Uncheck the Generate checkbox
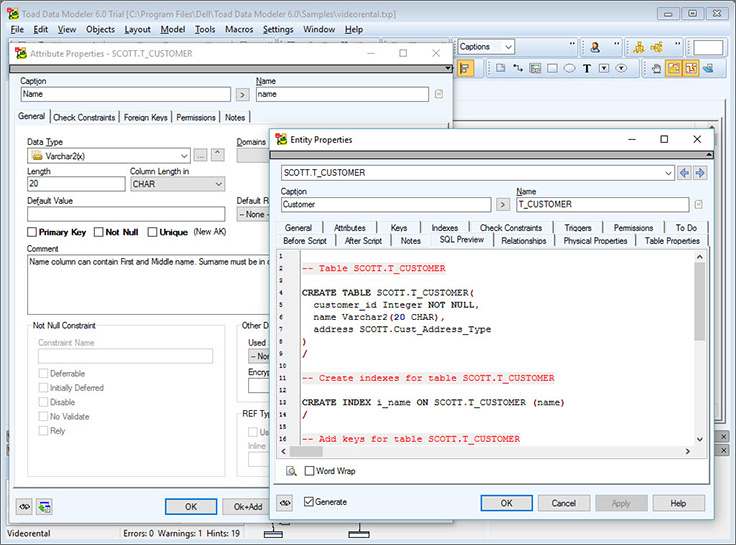 point(309,502)
